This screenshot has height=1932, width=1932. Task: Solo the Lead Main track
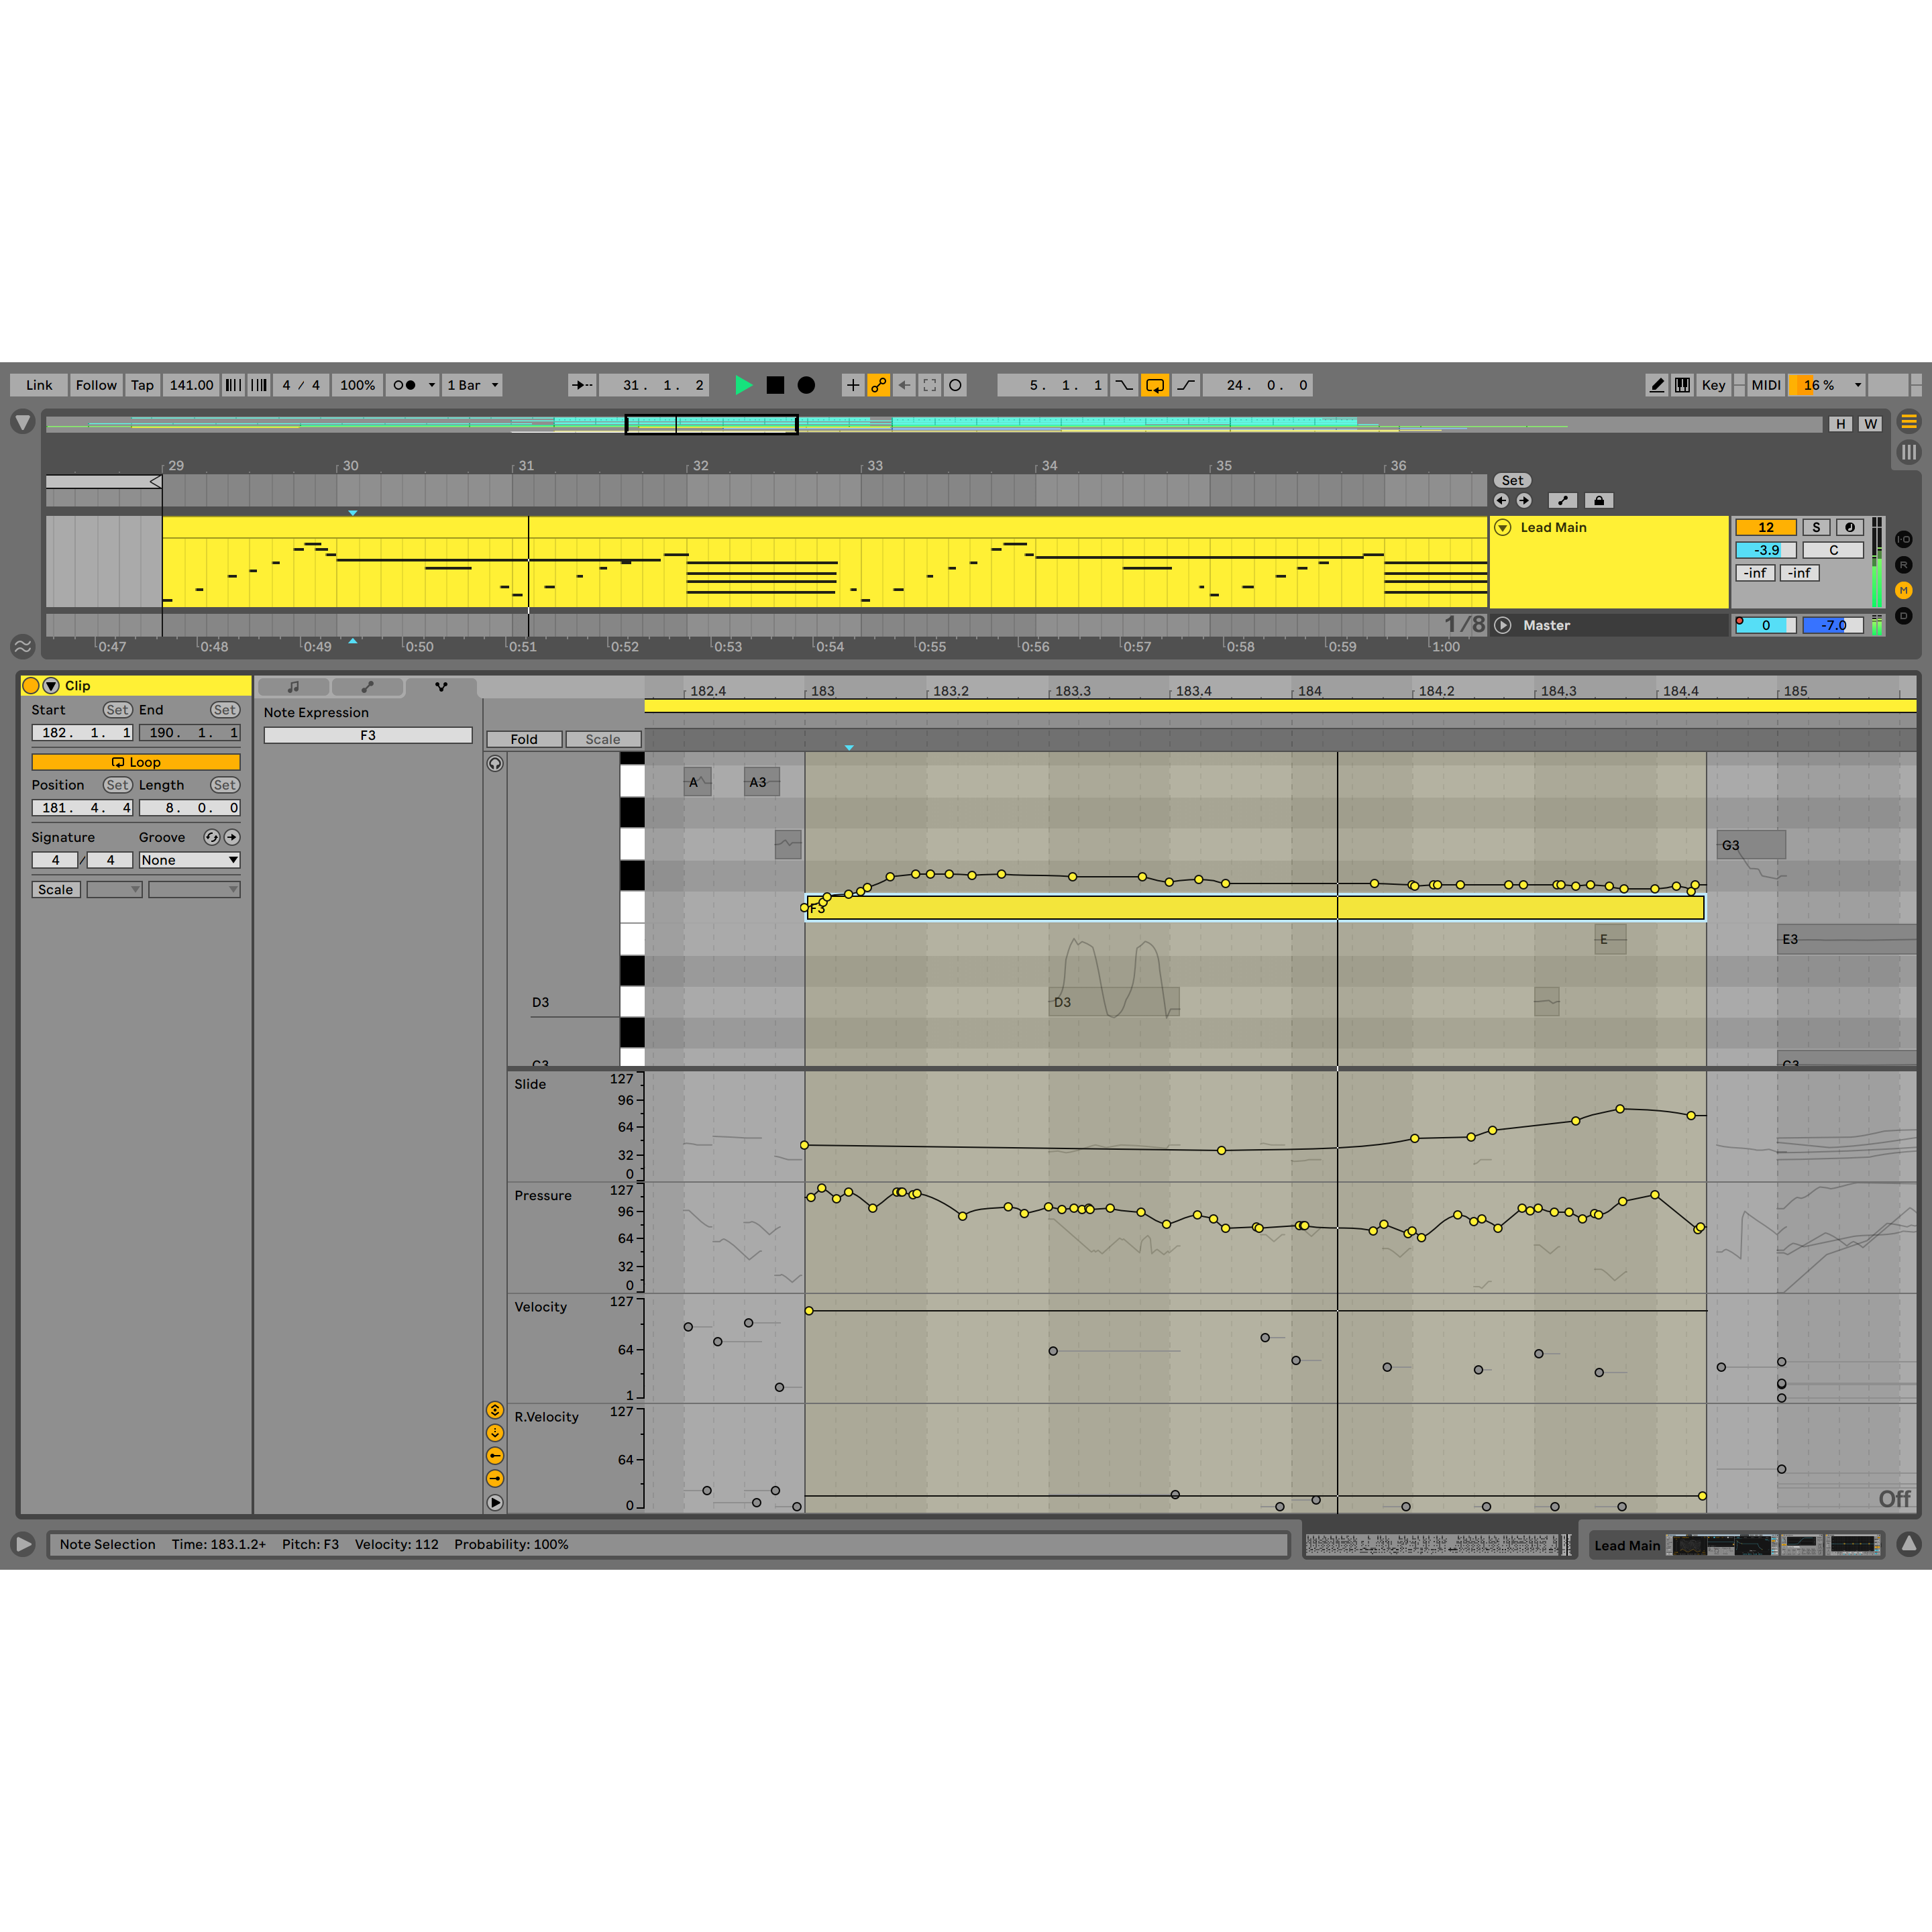[x=1816, y=527]
